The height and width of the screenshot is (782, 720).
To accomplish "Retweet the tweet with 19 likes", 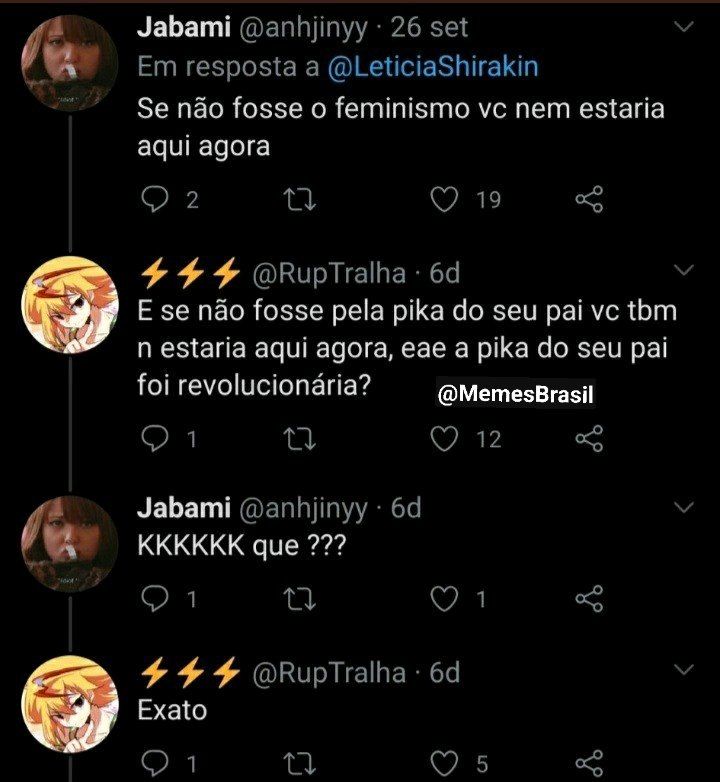I will click(299, 199).
